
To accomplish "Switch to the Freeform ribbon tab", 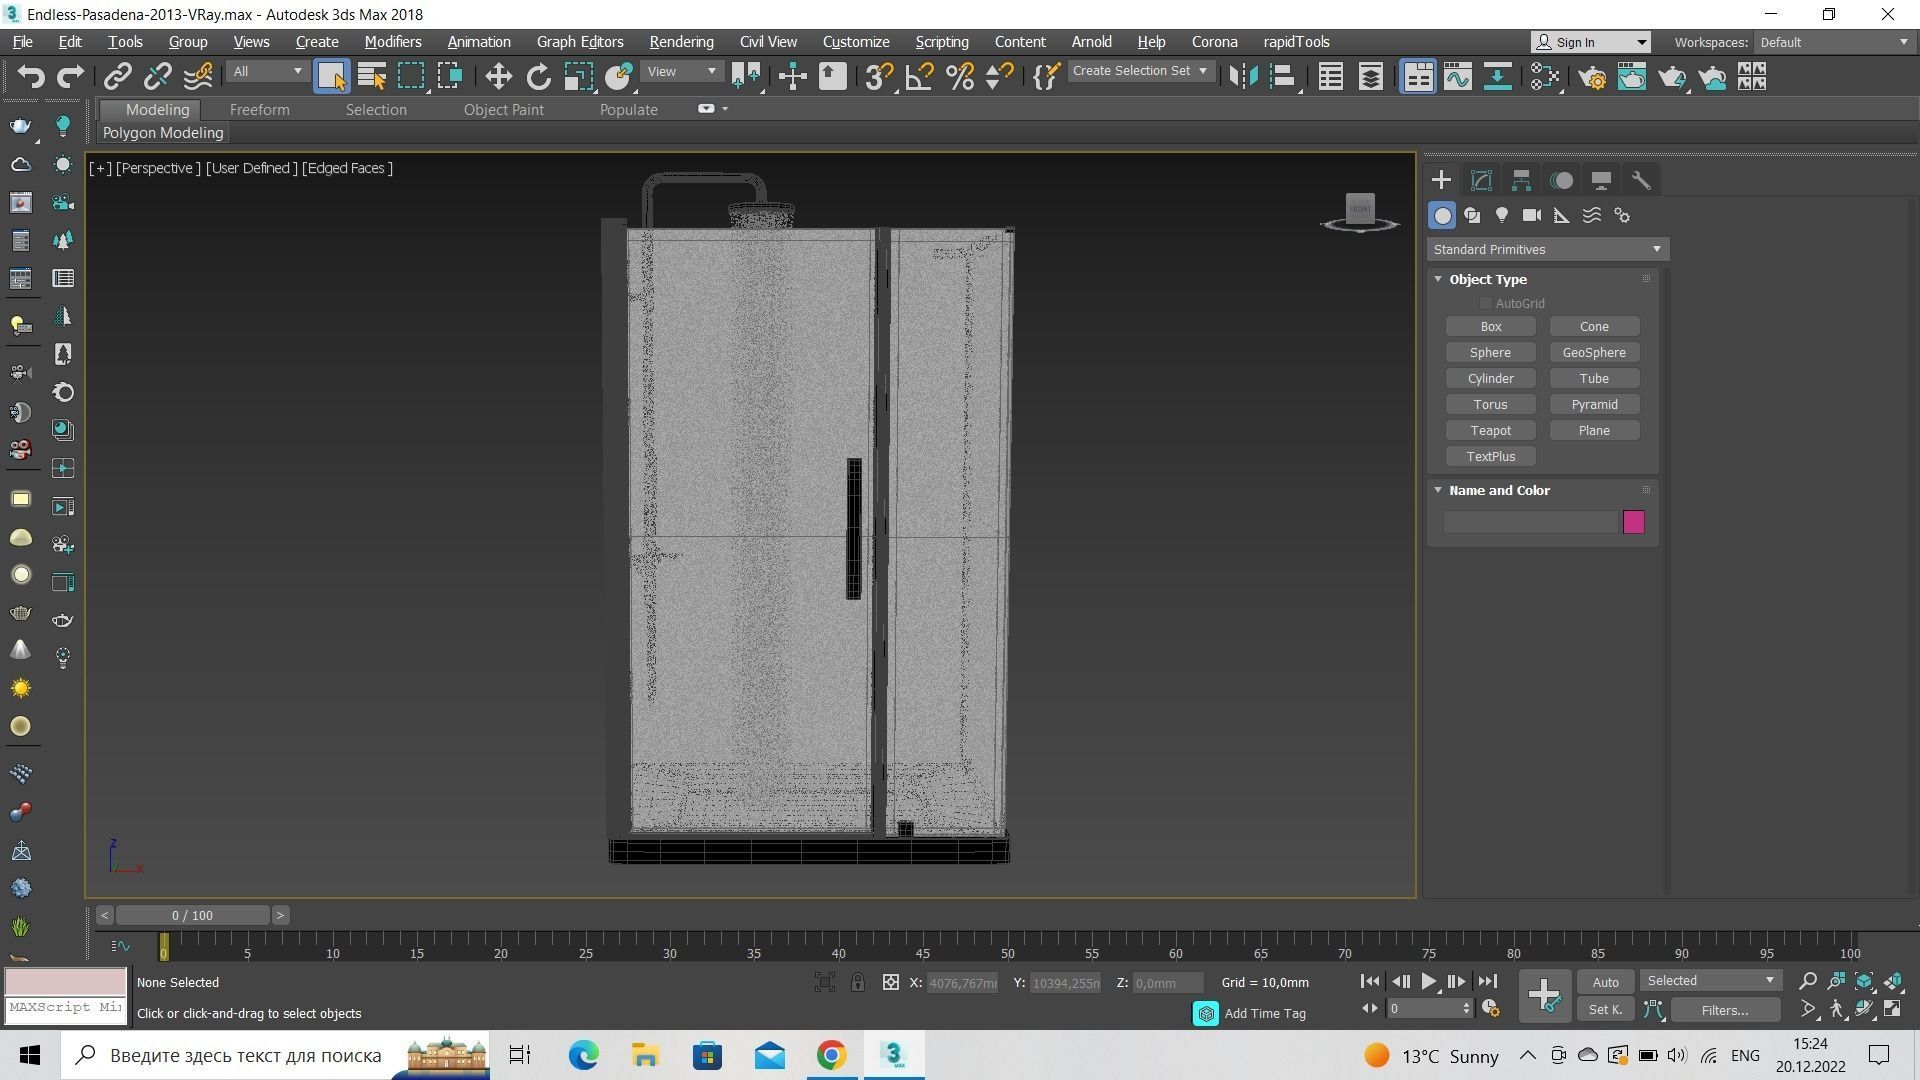I will coord(259,110).
